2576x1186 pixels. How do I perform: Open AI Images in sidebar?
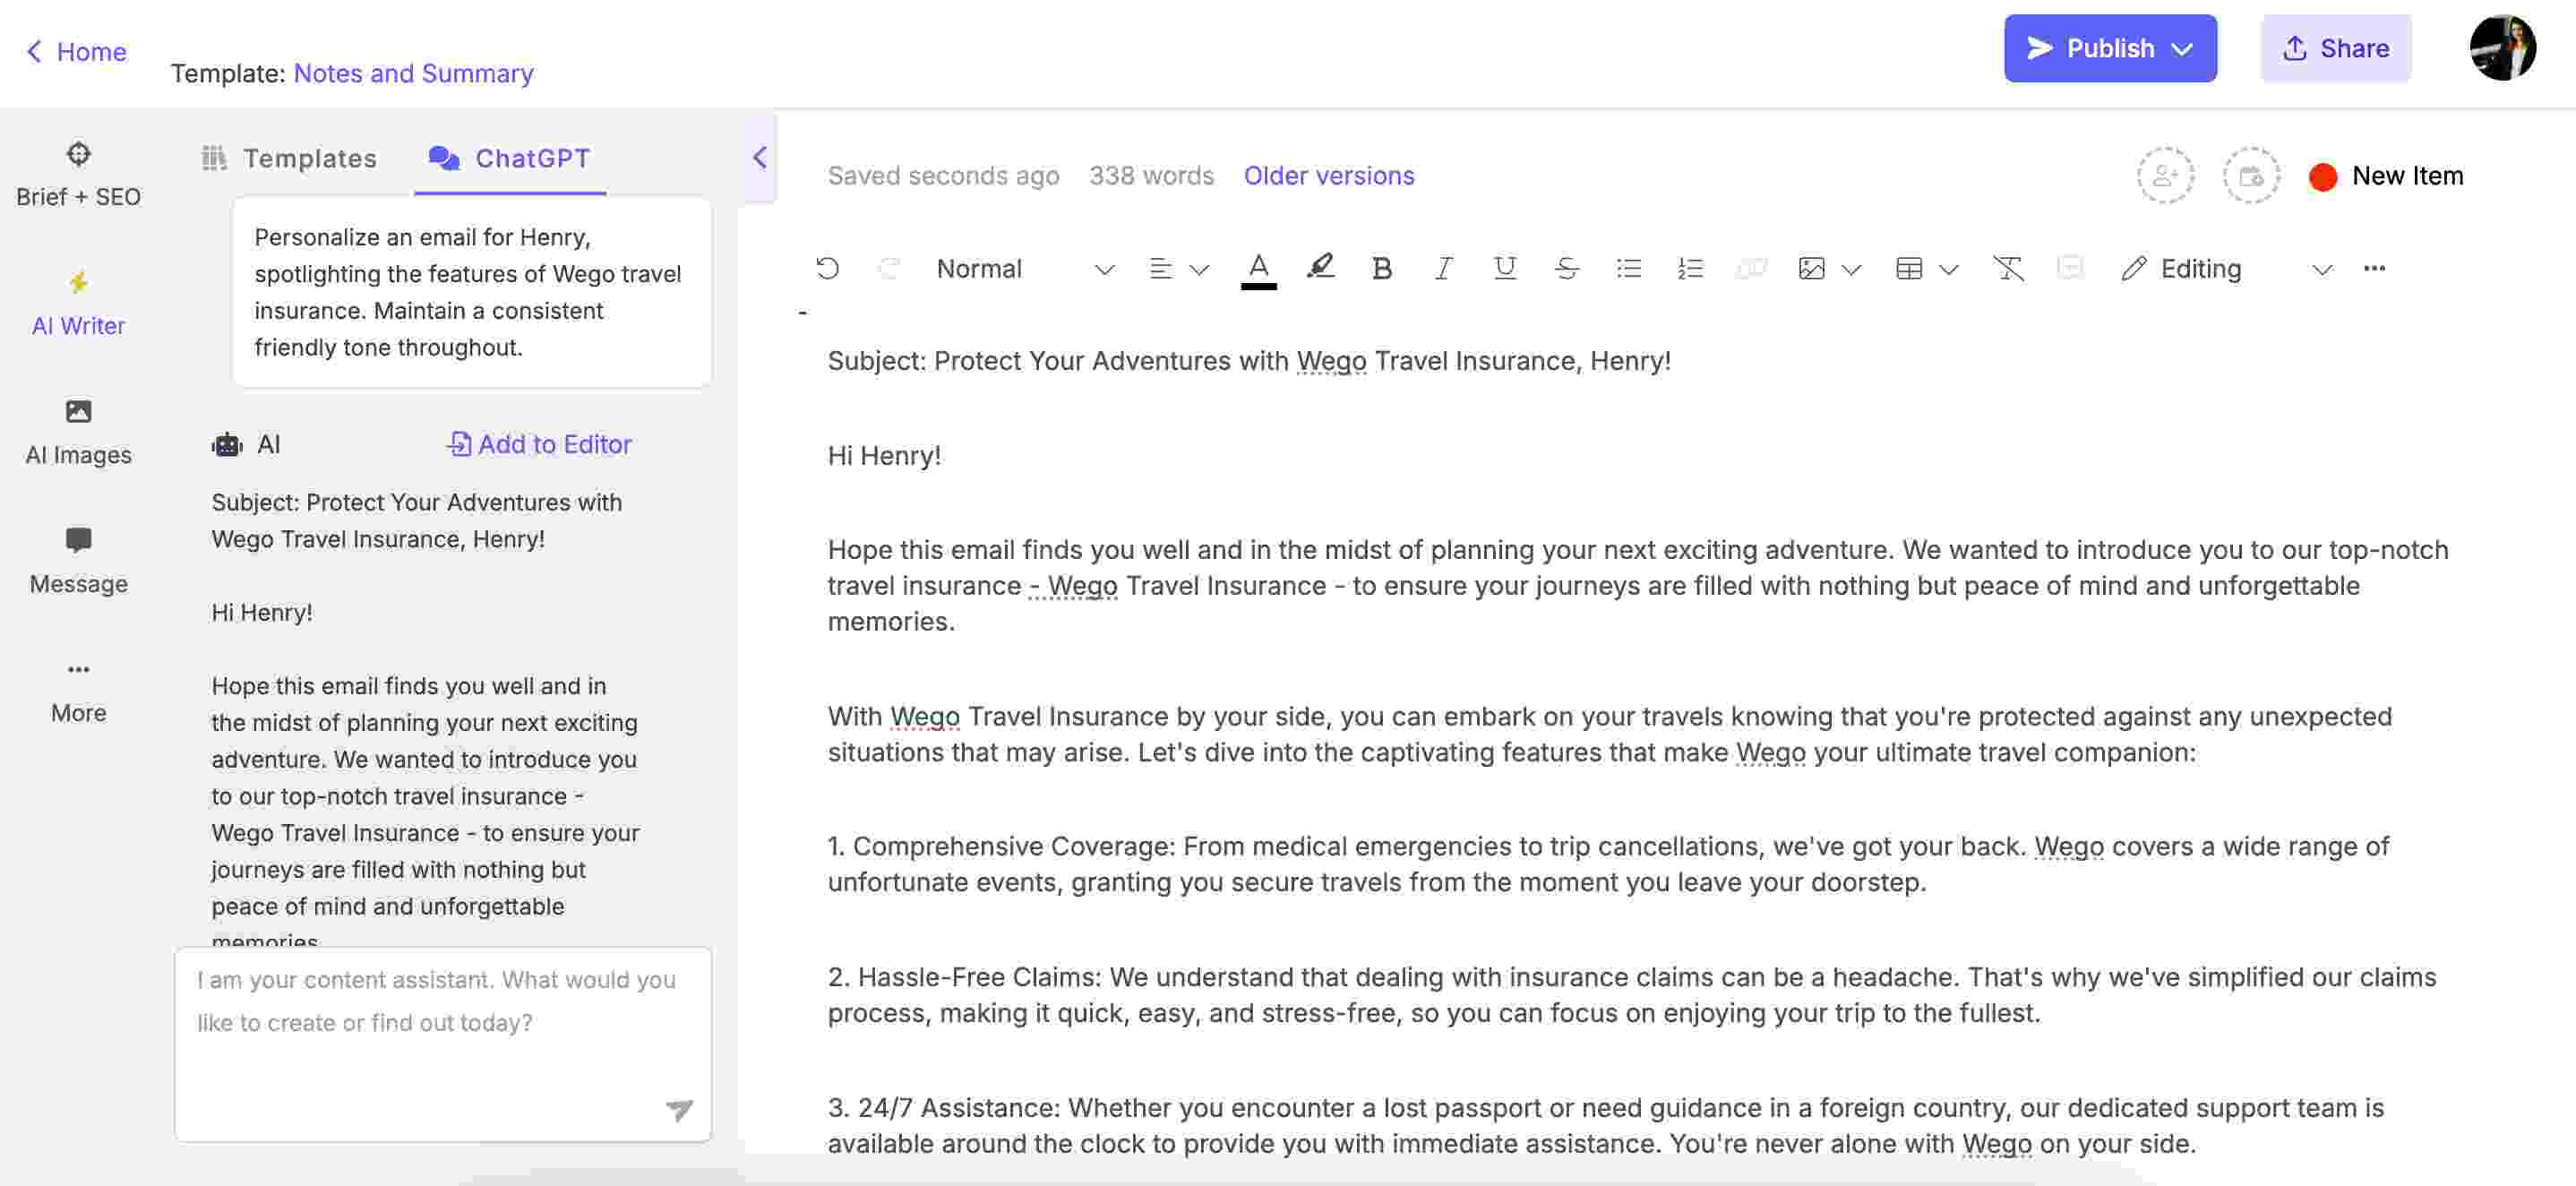coord(78,432)
